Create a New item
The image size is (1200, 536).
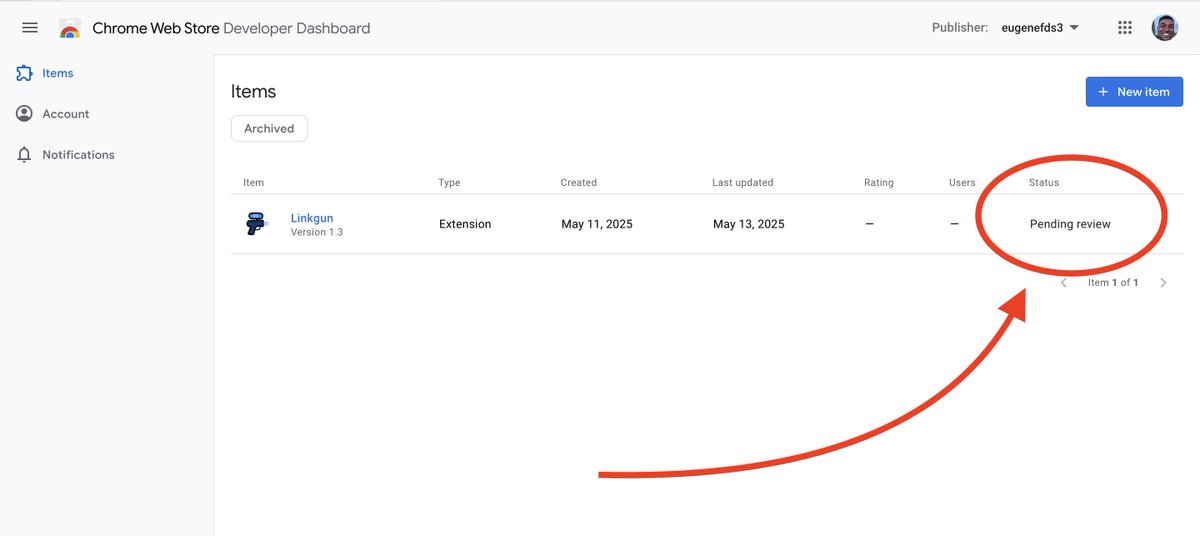coord(1134,92)
